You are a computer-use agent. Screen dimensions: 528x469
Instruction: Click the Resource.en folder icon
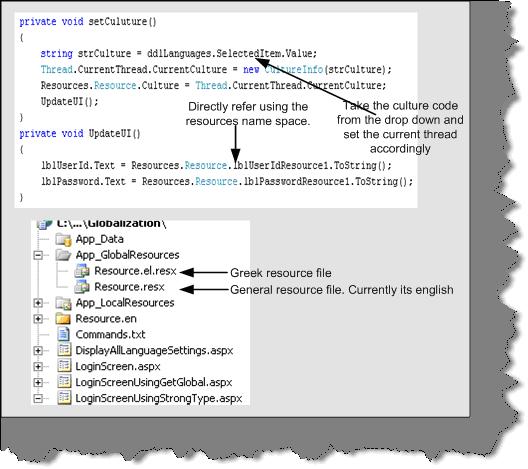(x=63, y=319)
